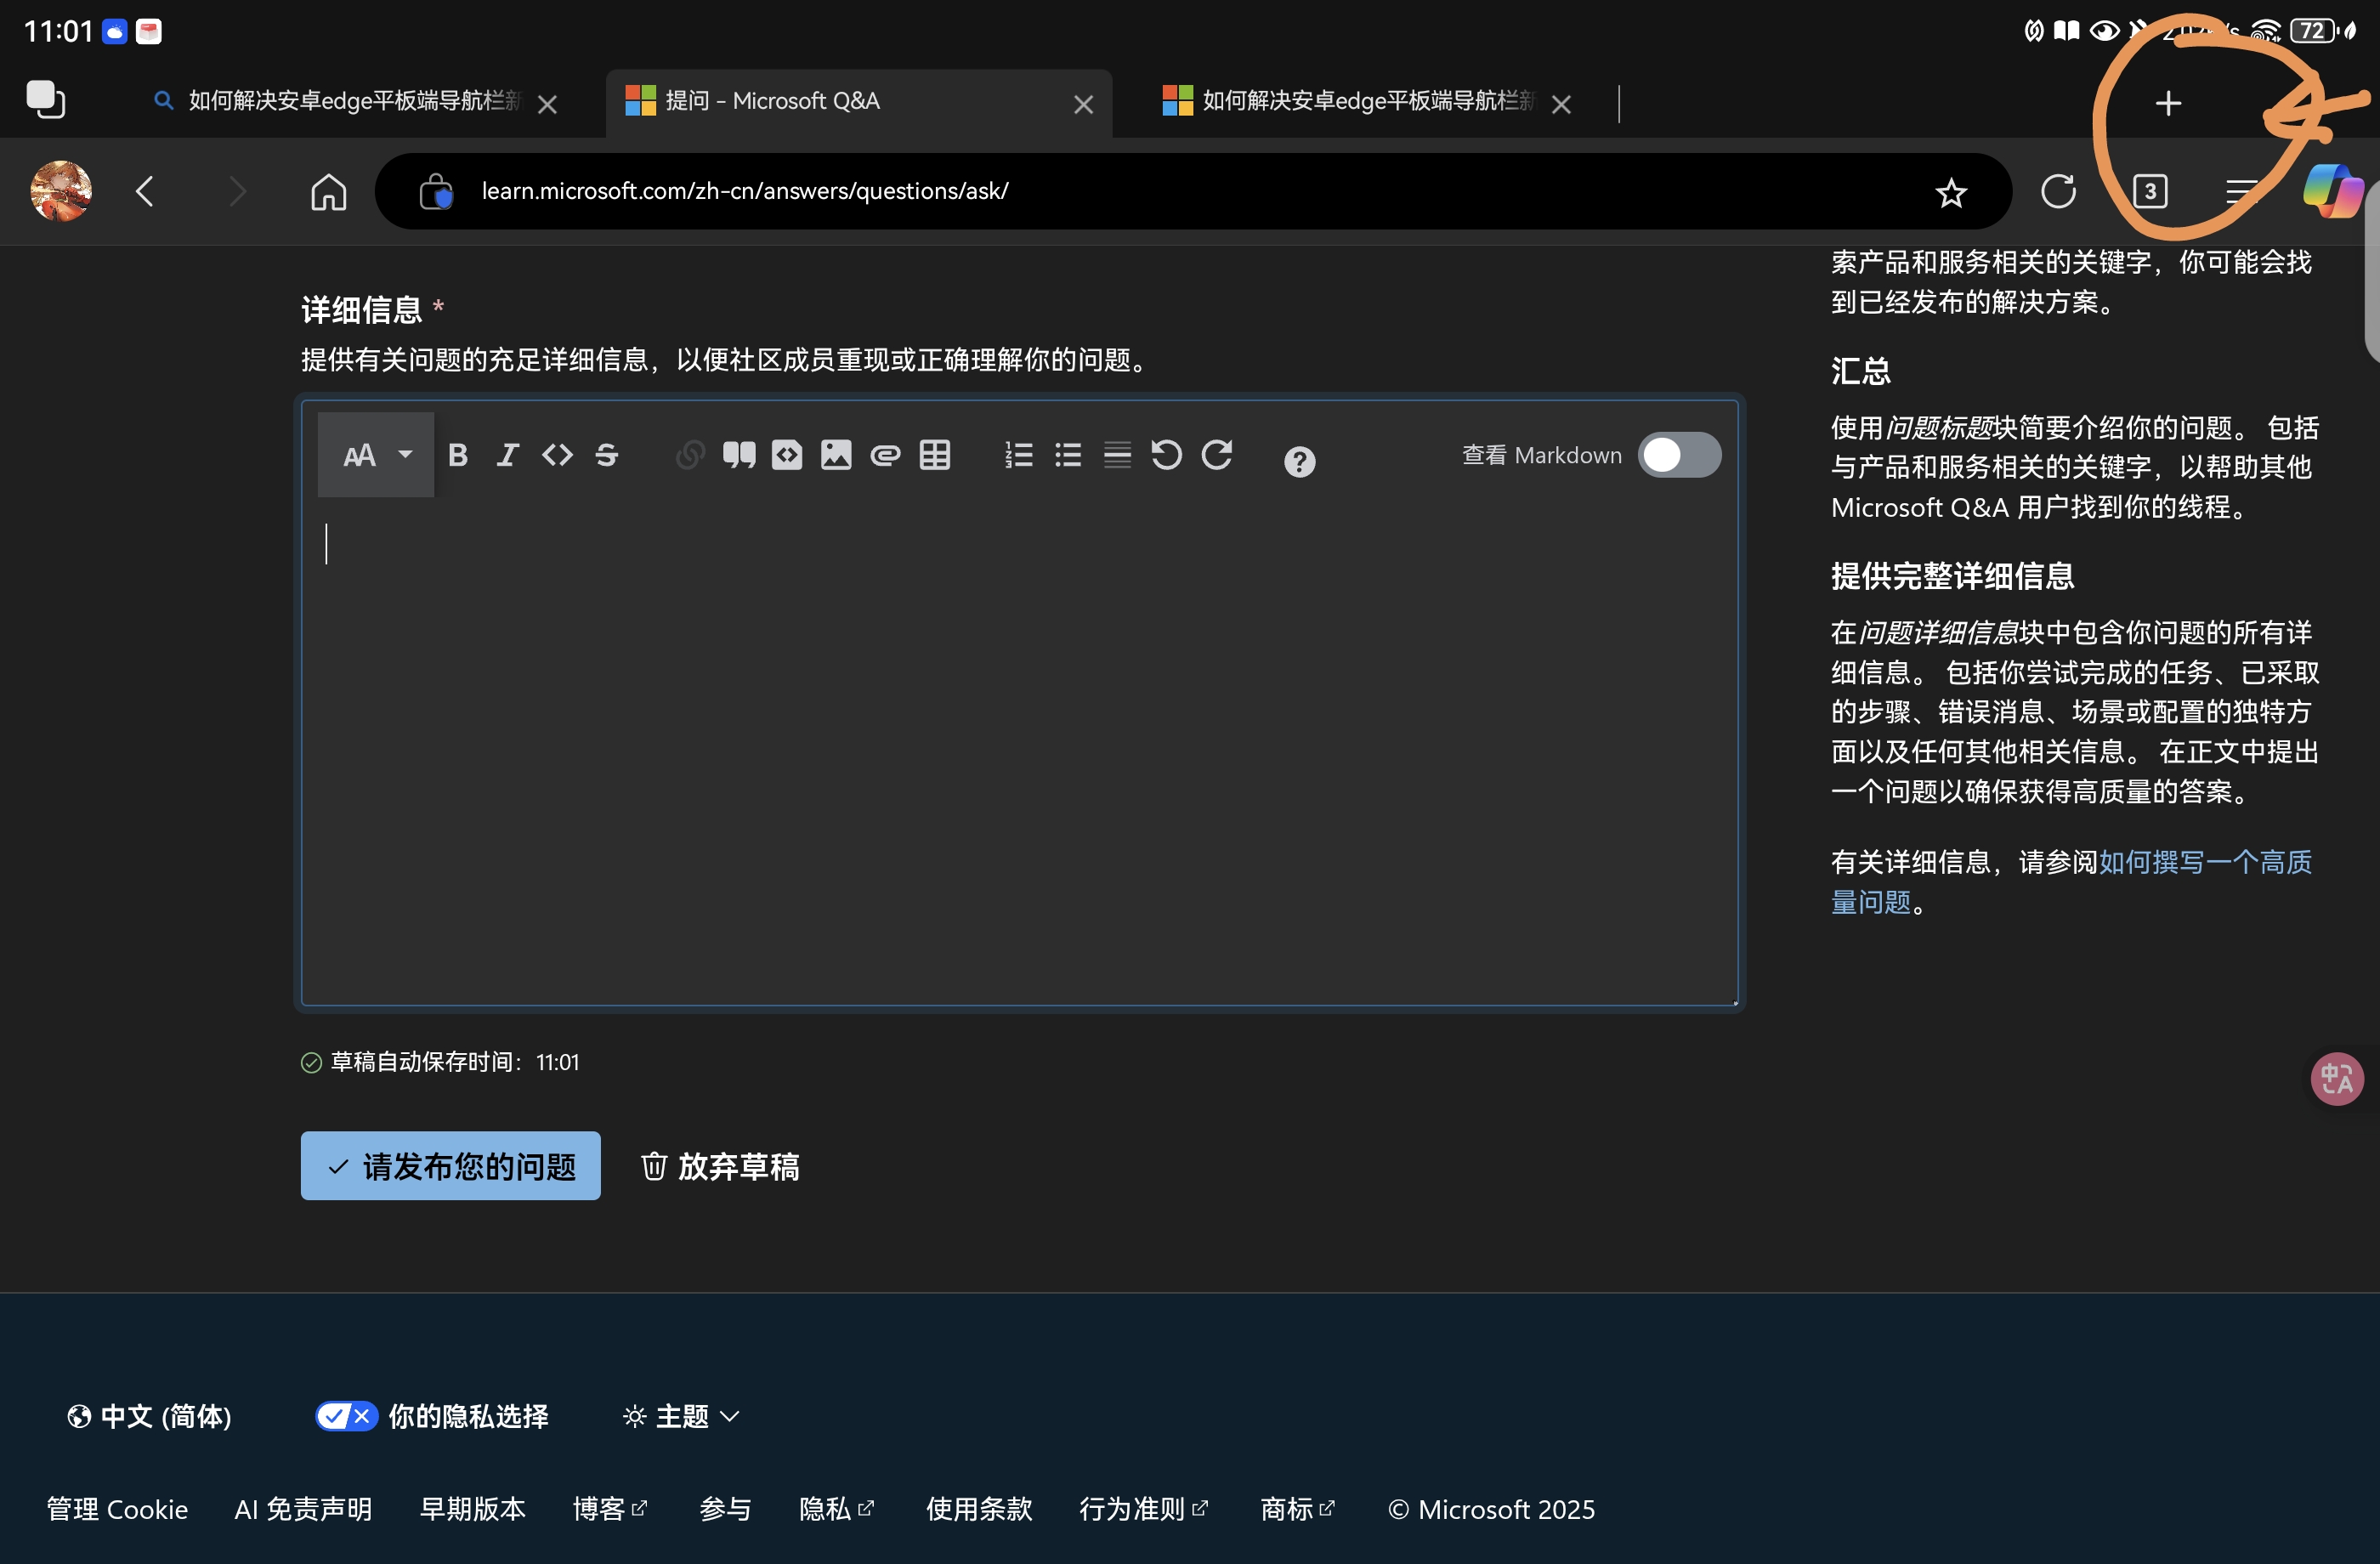This screenshot has height=1564, width=2380.
Task: Enable the 查看 Markdown toggle
Action: point(1679,455)
